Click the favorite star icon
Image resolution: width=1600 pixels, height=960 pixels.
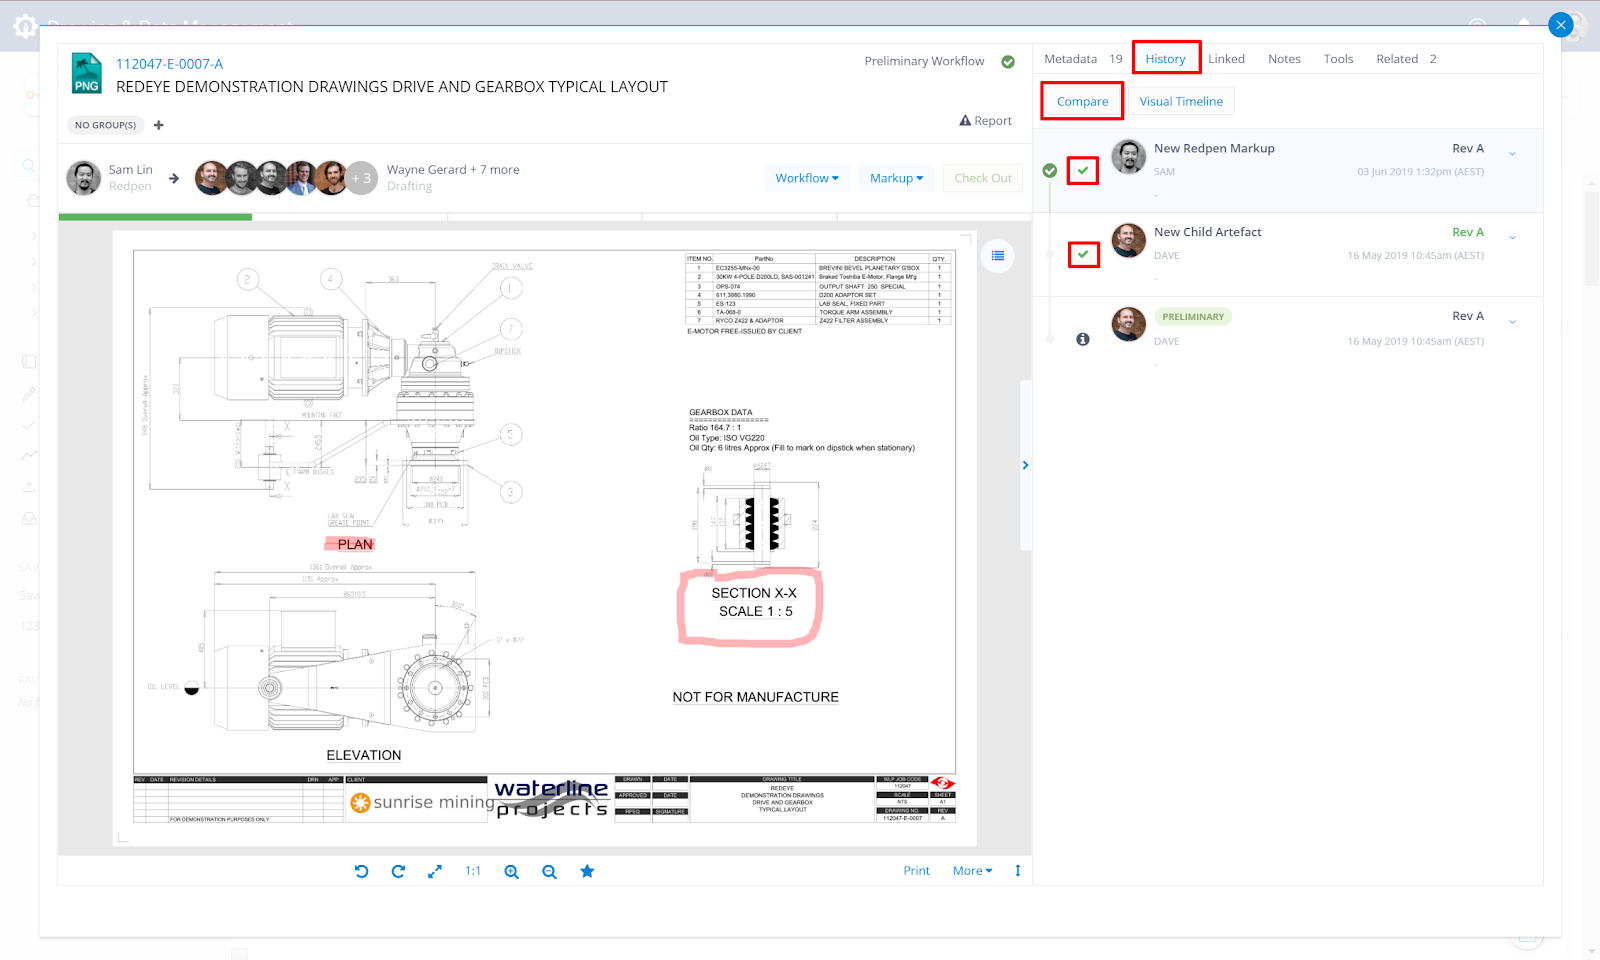pos(587,871)
